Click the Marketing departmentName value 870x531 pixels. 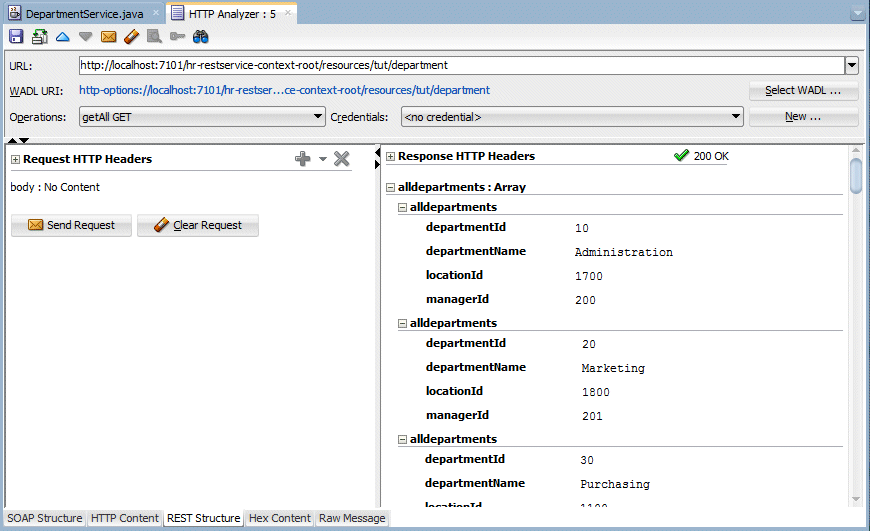click(613, 368)
